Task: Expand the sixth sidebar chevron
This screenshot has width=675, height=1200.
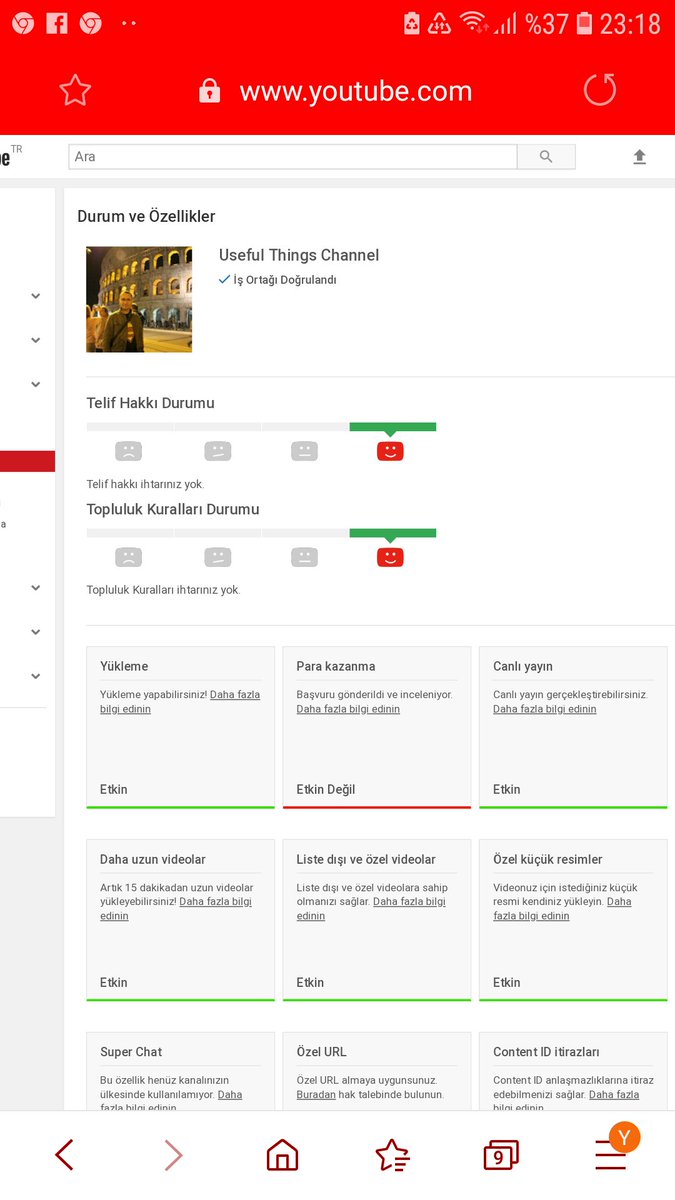Action: [36, 676]
